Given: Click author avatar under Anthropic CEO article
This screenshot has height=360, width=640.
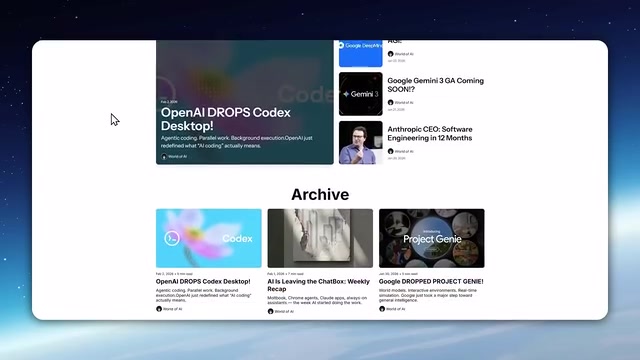Looking at the screenshot, I should 391,151.
